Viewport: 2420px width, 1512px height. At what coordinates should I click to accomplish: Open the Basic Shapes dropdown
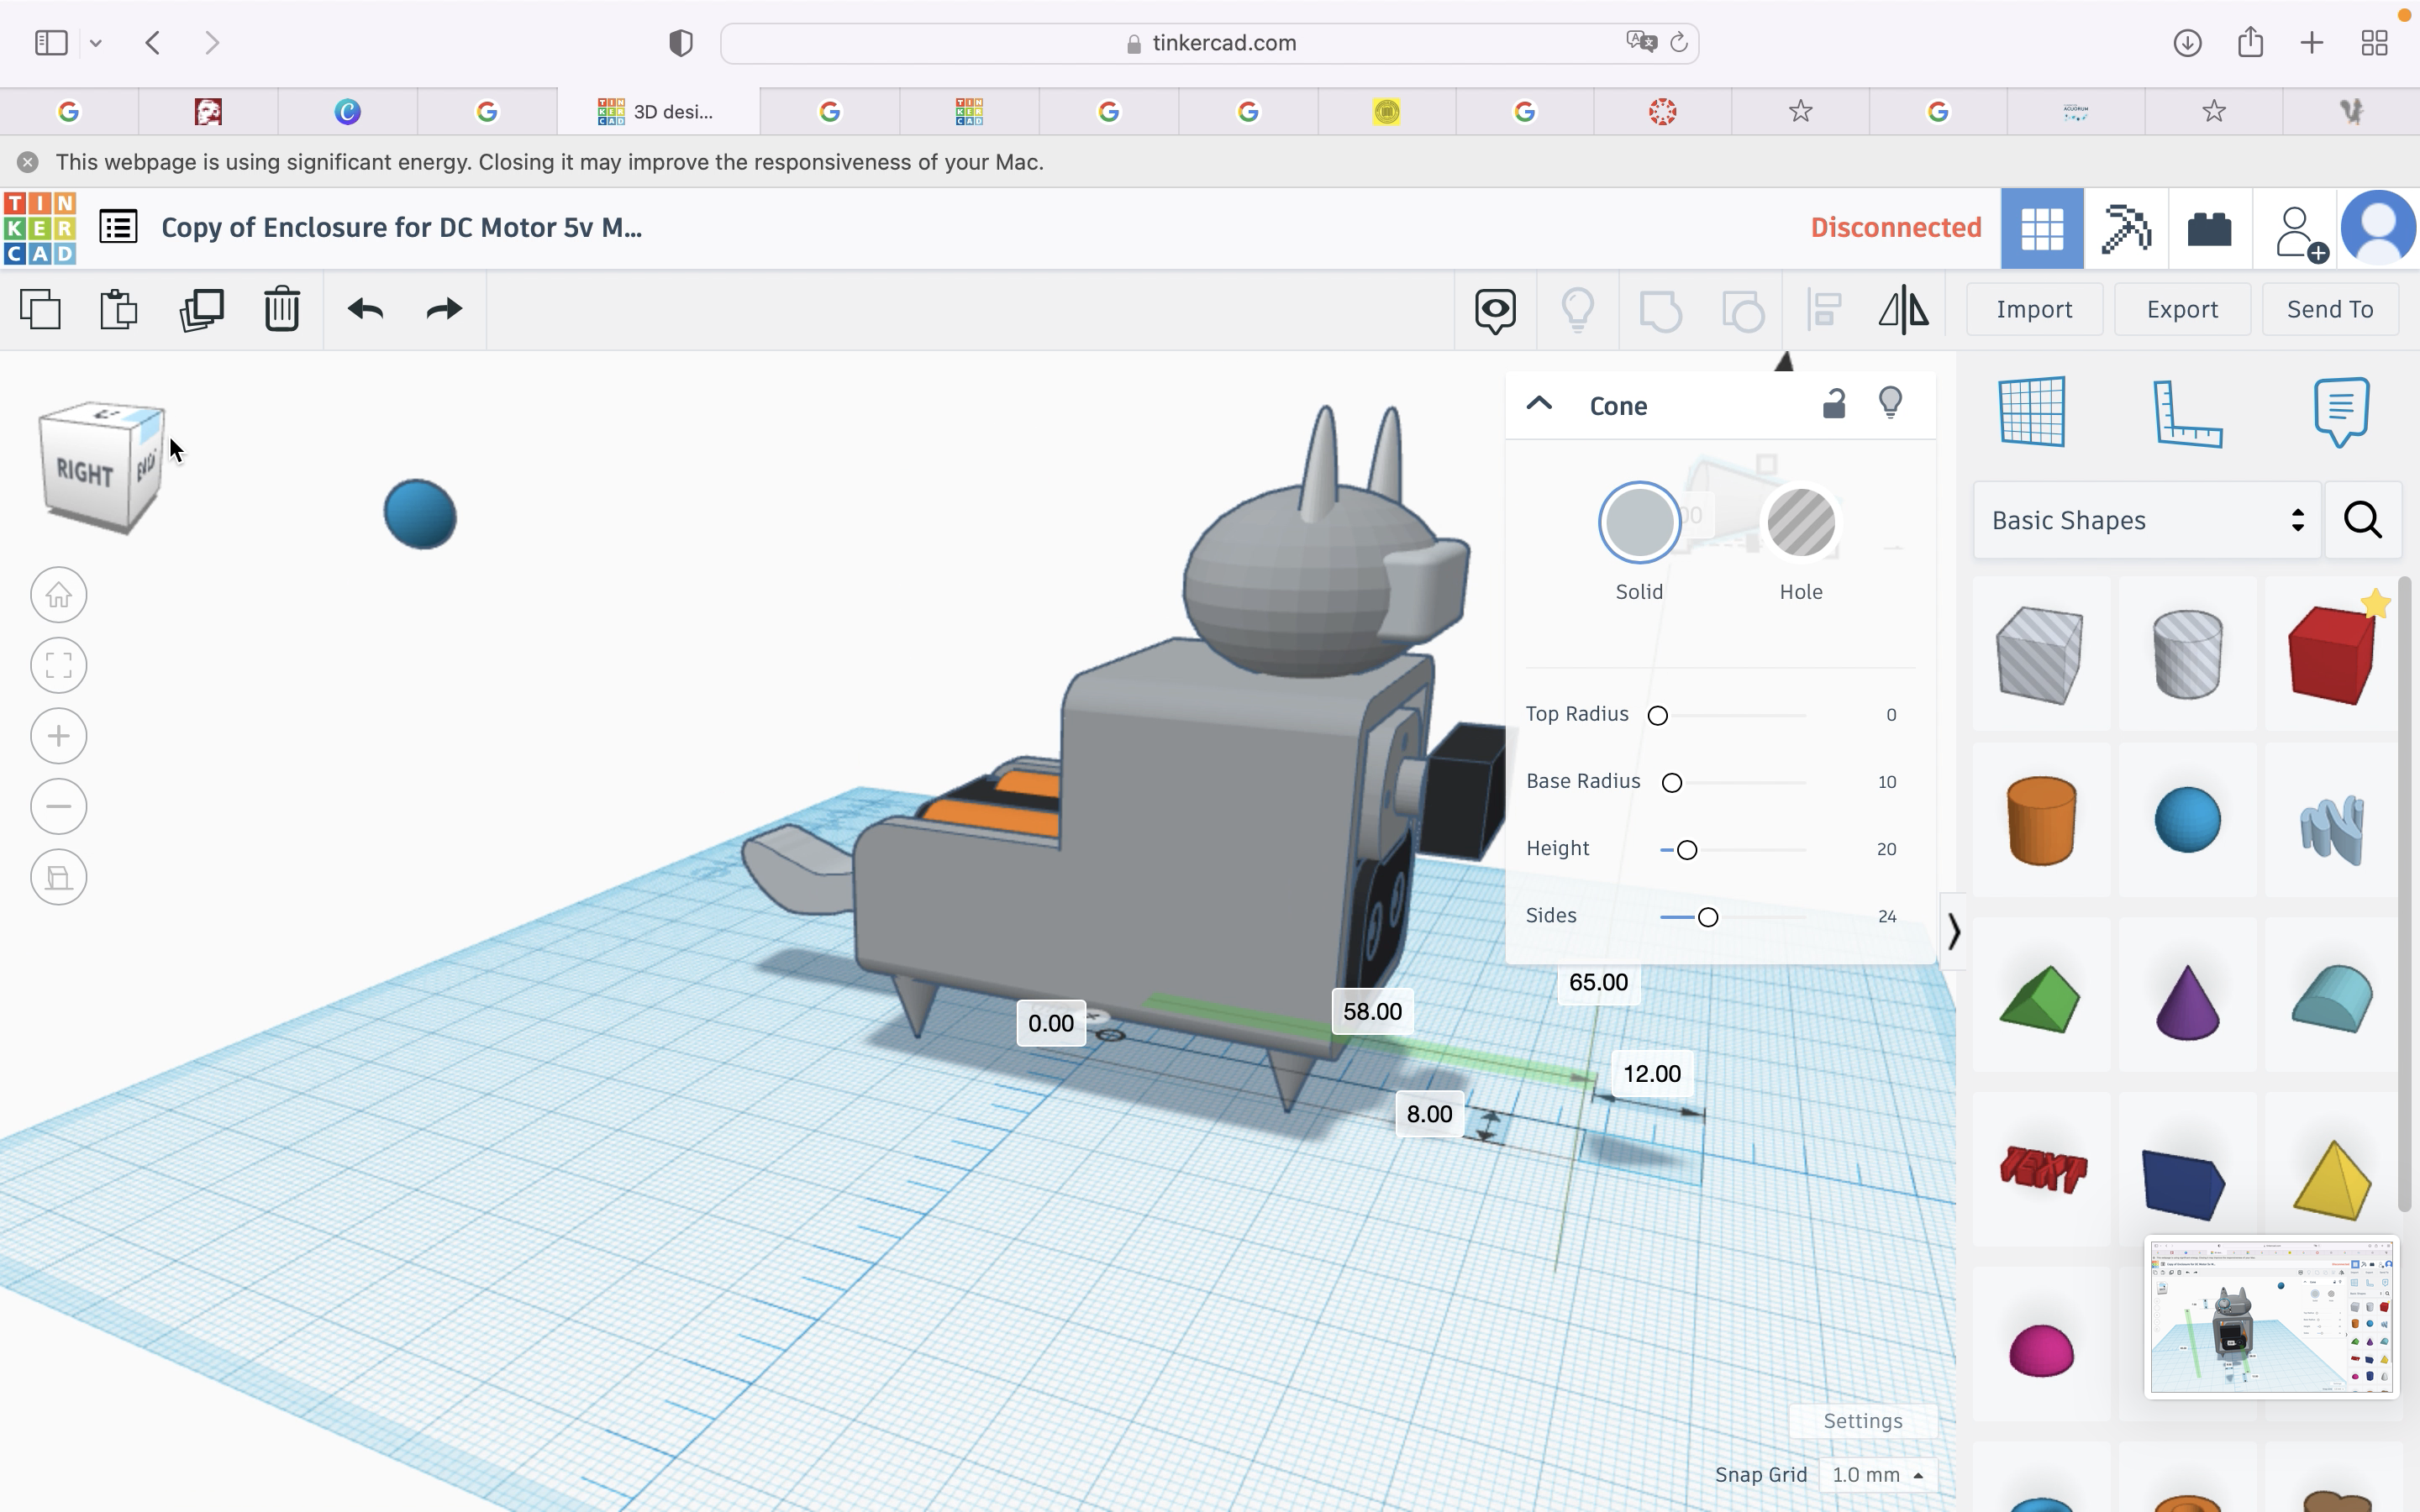click(2146, 520)
